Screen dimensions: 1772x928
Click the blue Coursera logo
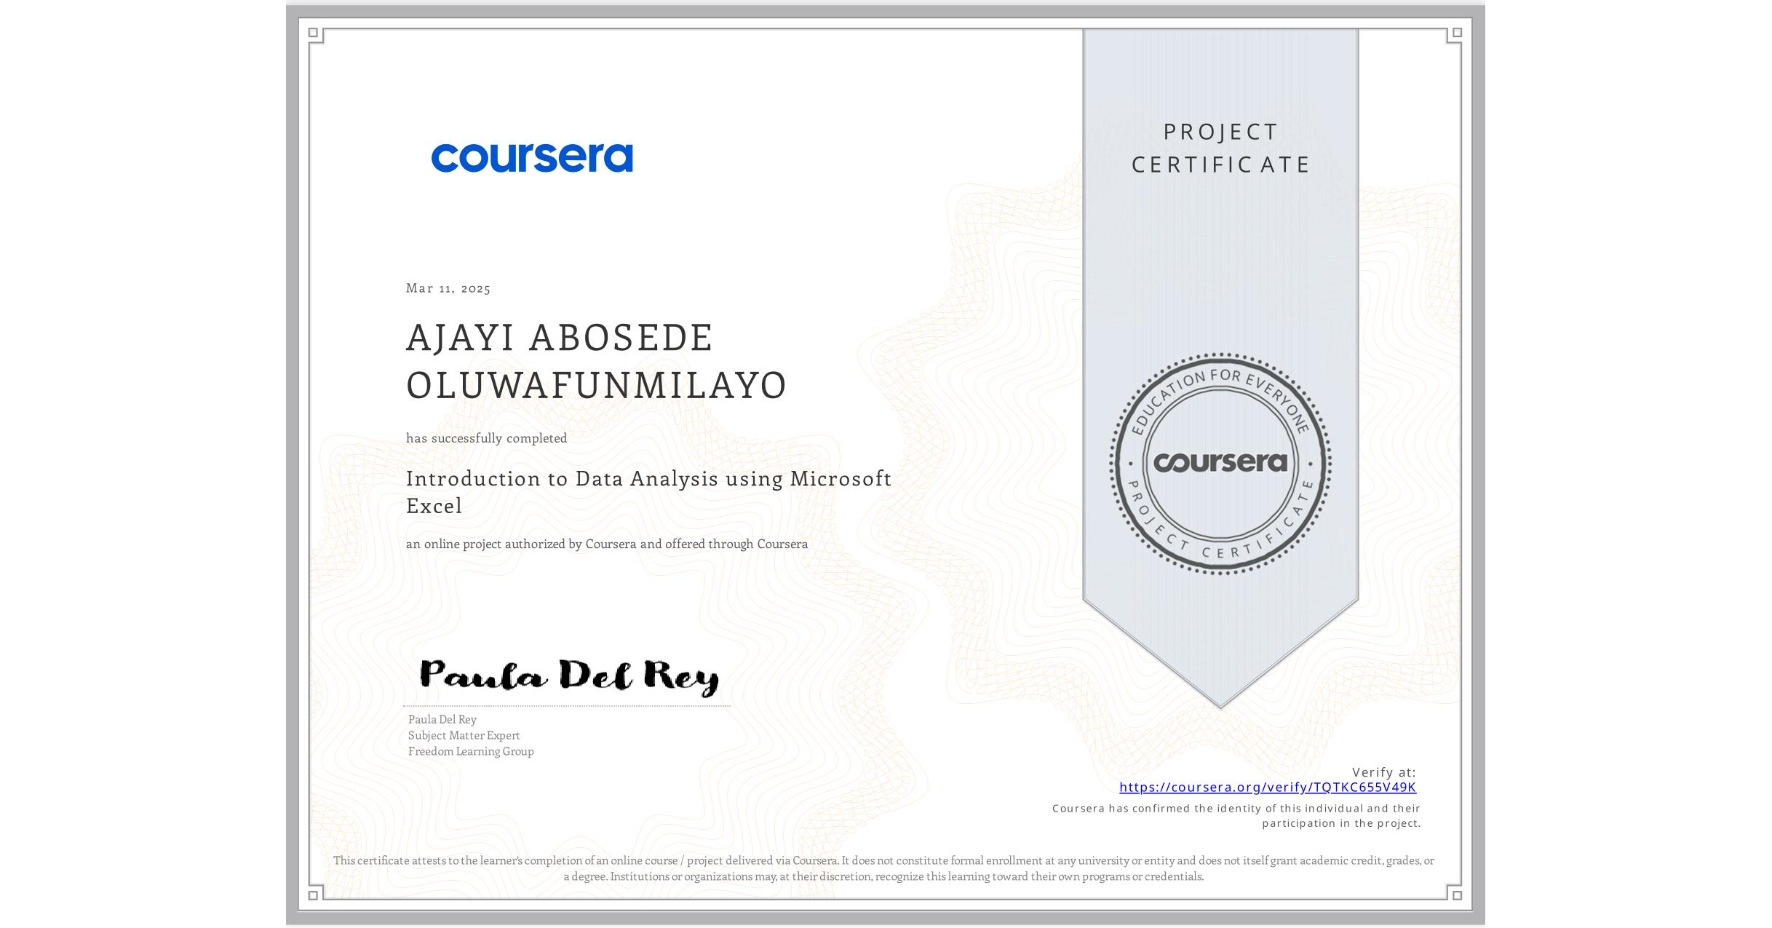tap(532, 158)
